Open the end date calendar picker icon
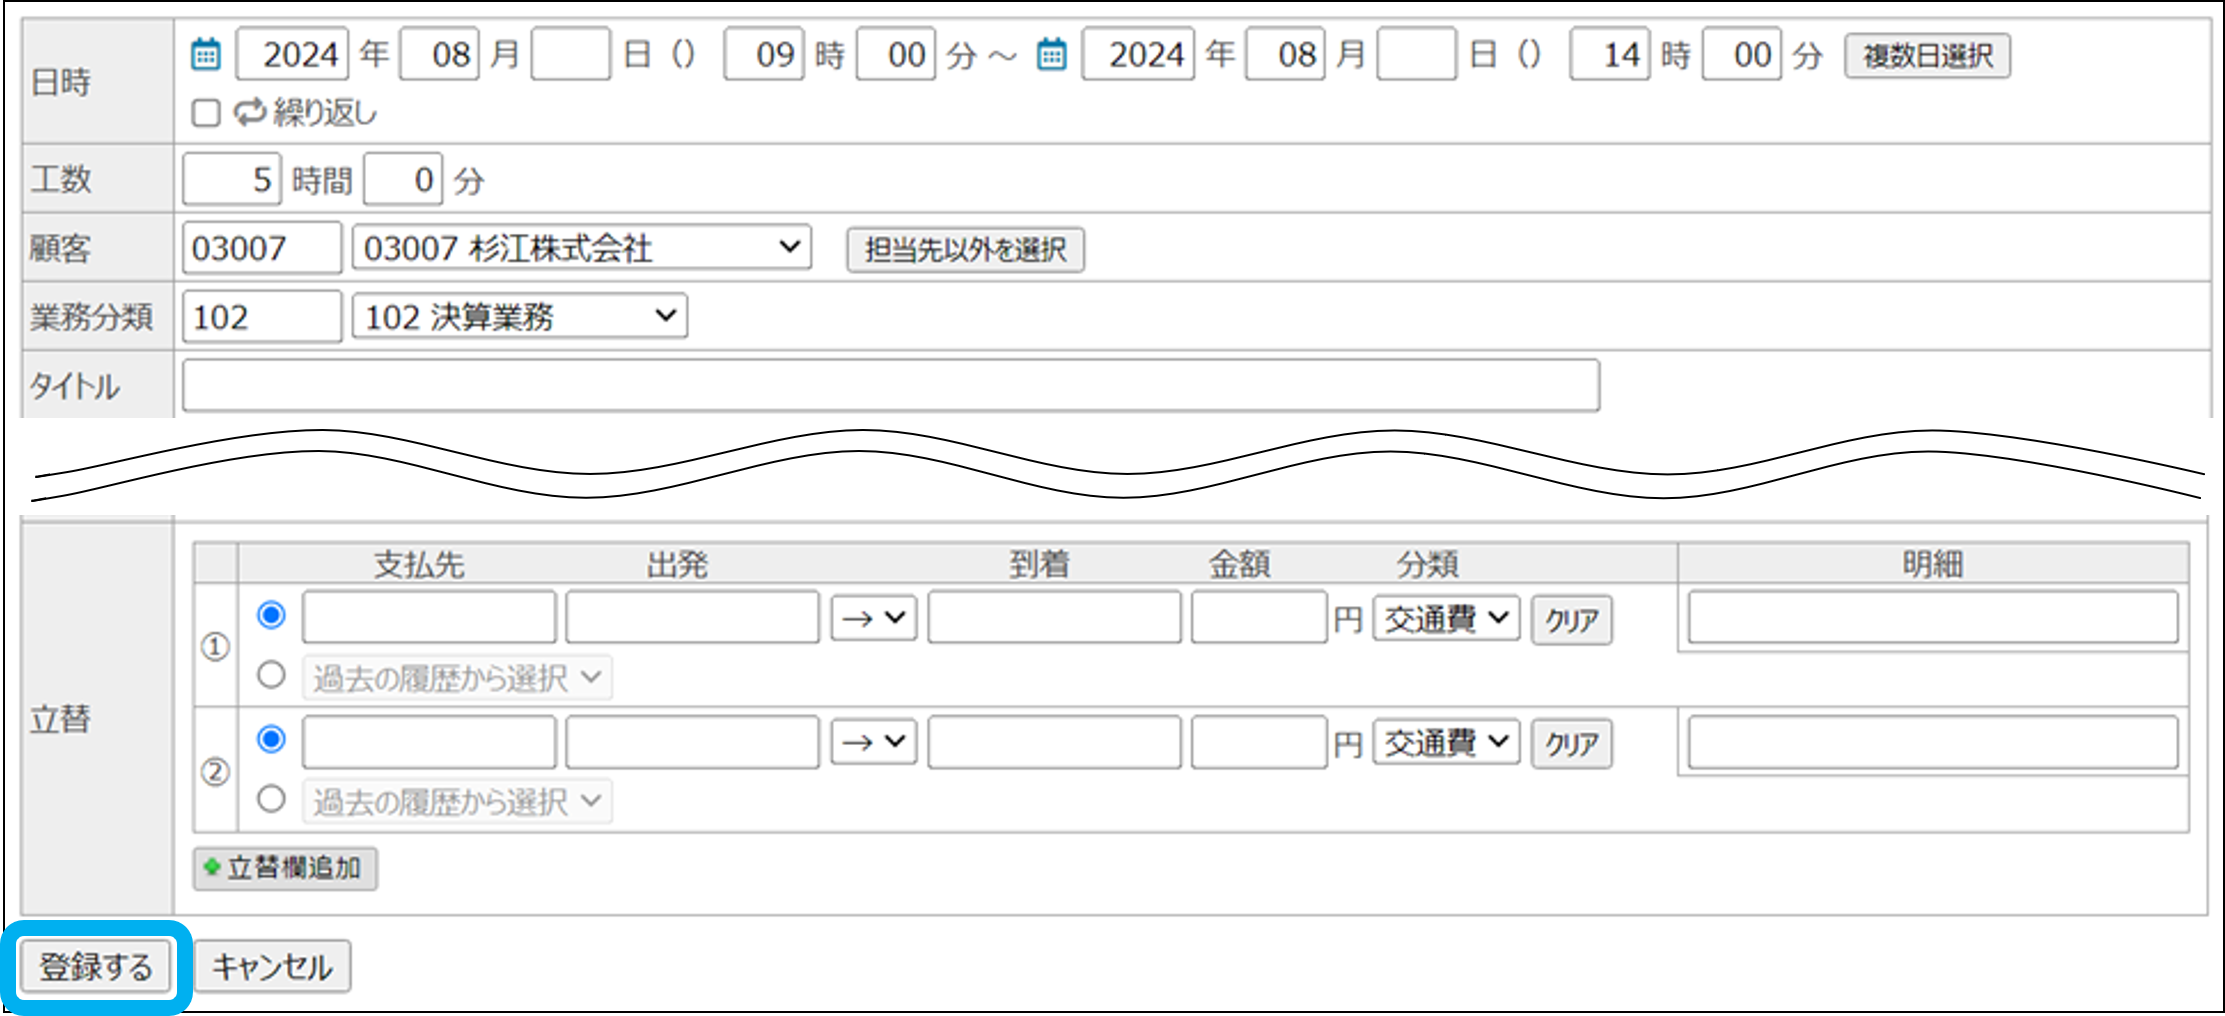This screenshot has width=2225, height=1016. pyautogui.click(x=1051, y=54)
